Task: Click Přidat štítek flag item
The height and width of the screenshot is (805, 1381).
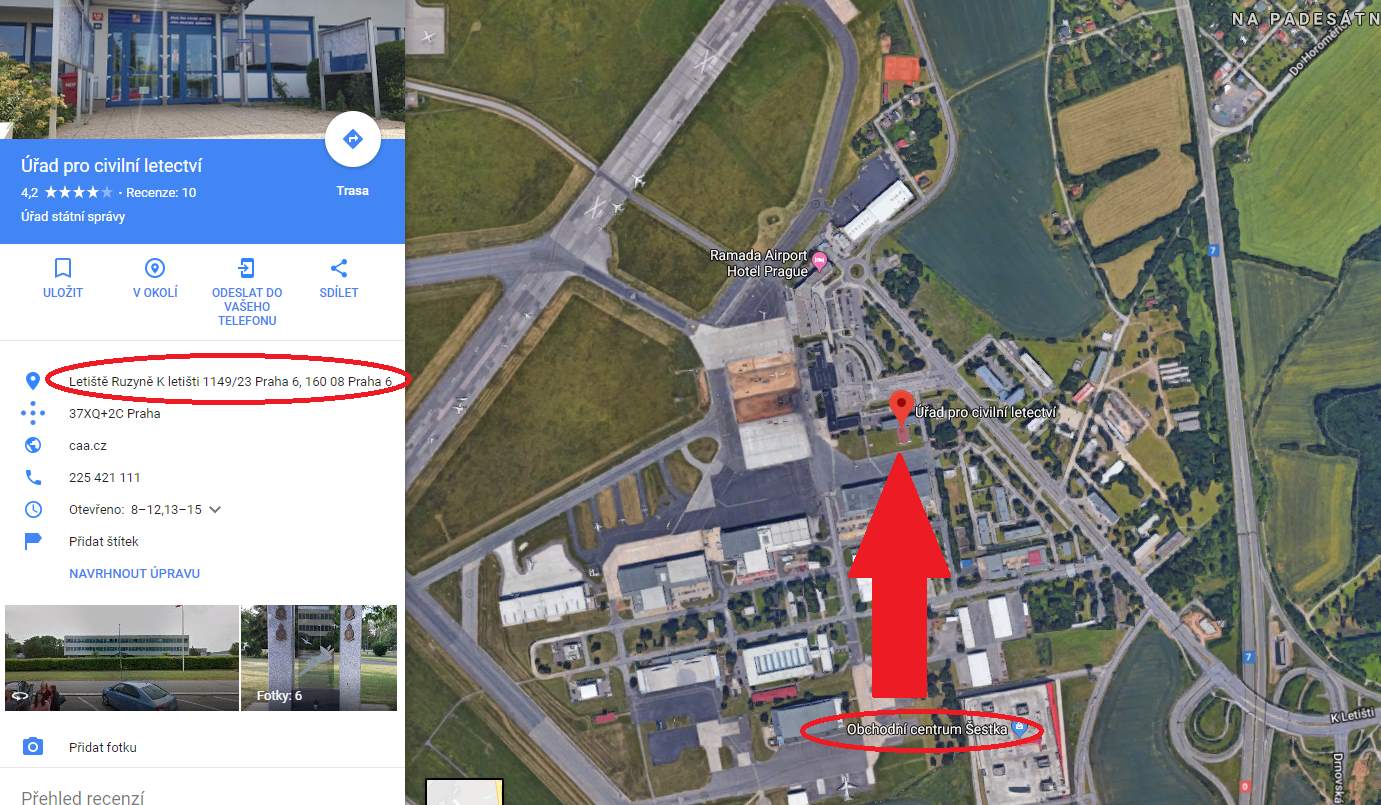Action: [103, 541]
